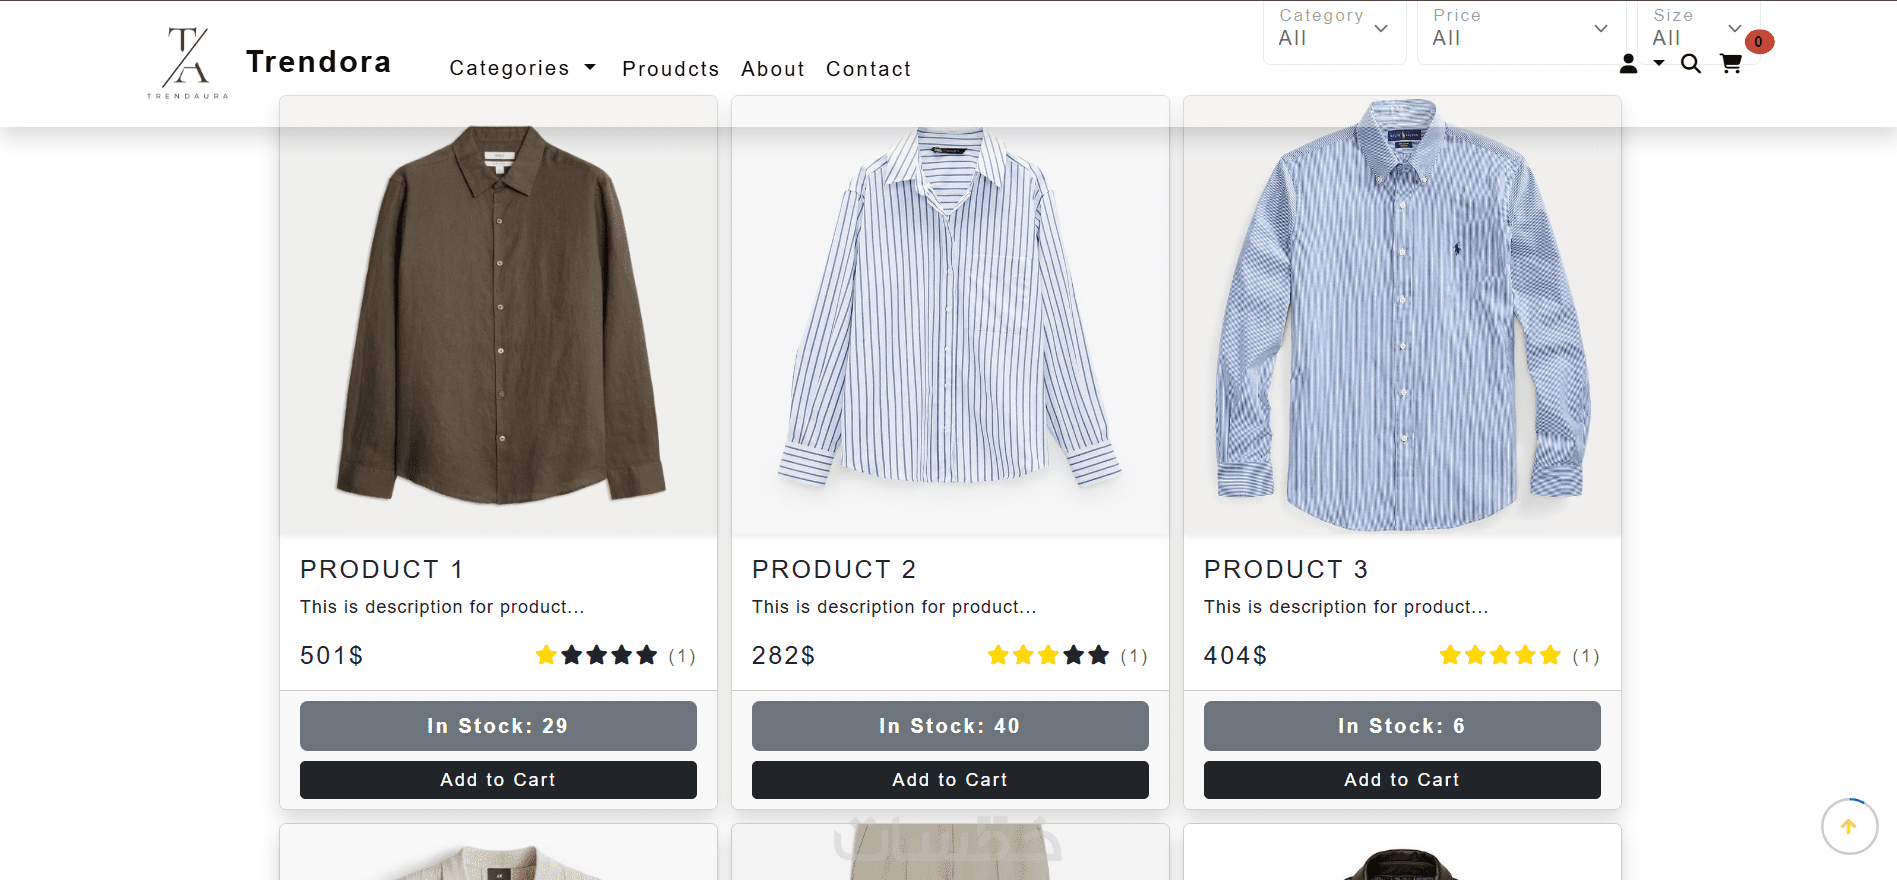The image size is (1897, 880).
Task: Open the user account icon menu
Action: pyautogui.click(x=1629, y=64)
